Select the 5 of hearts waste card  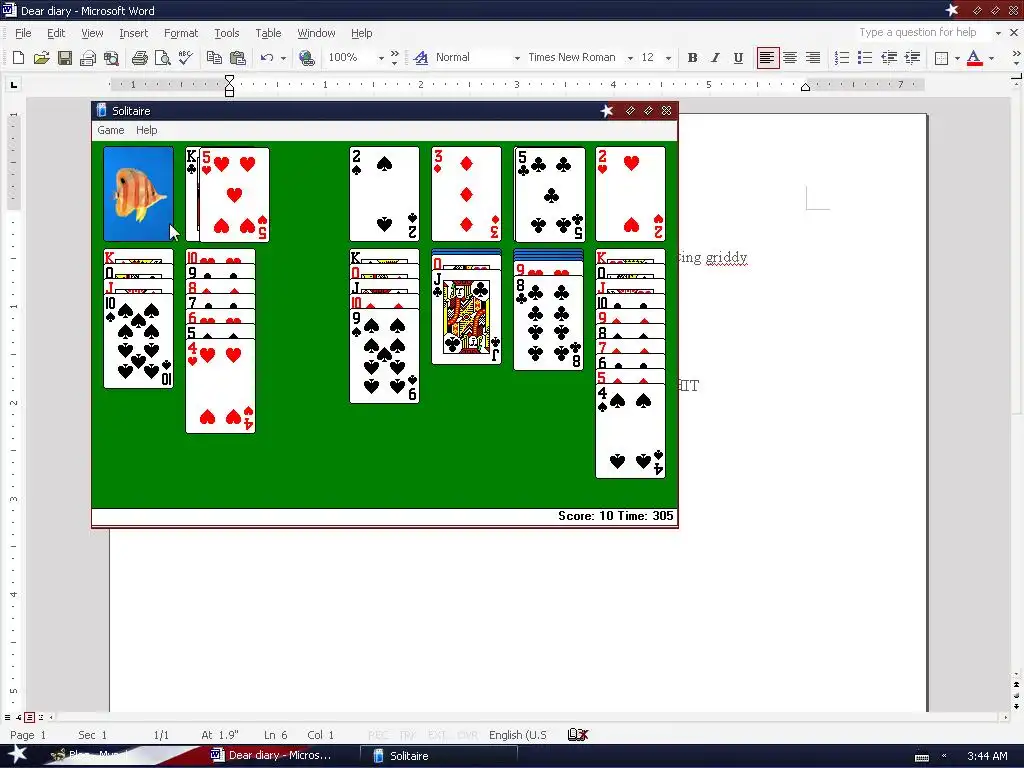point(234,195)
